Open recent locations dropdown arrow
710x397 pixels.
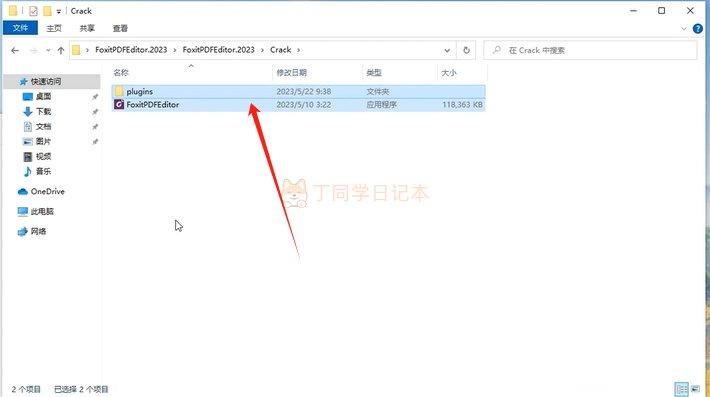point(48,50)
